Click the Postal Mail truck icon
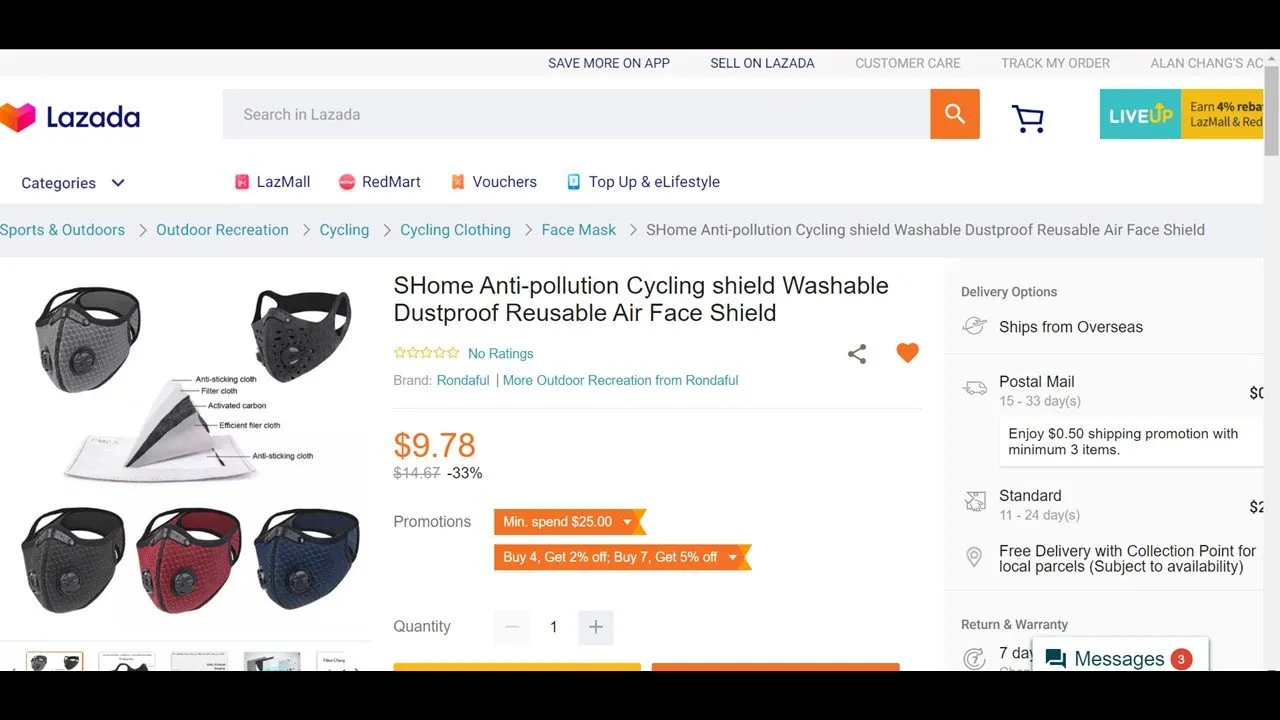 click(x=975, y=388)
